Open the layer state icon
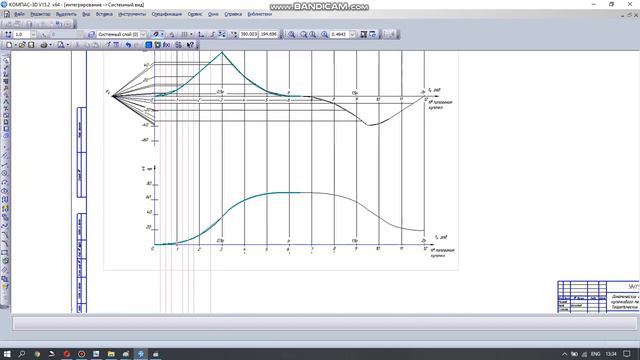 [x=91, y=35]
